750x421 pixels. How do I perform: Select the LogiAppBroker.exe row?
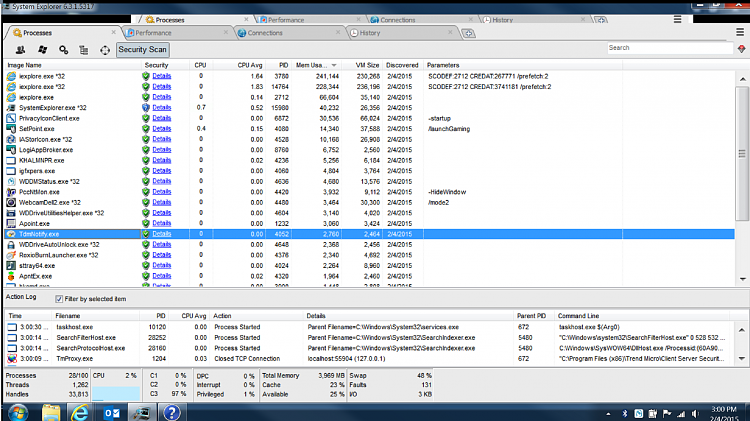coord(369,150)
